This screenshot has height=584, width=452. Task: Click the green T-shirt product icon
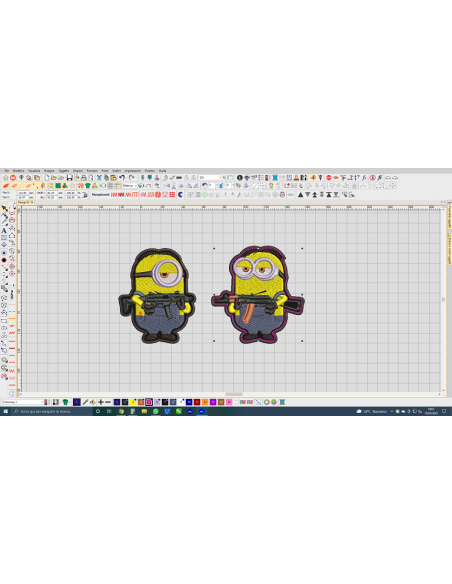tap(88, 185)
